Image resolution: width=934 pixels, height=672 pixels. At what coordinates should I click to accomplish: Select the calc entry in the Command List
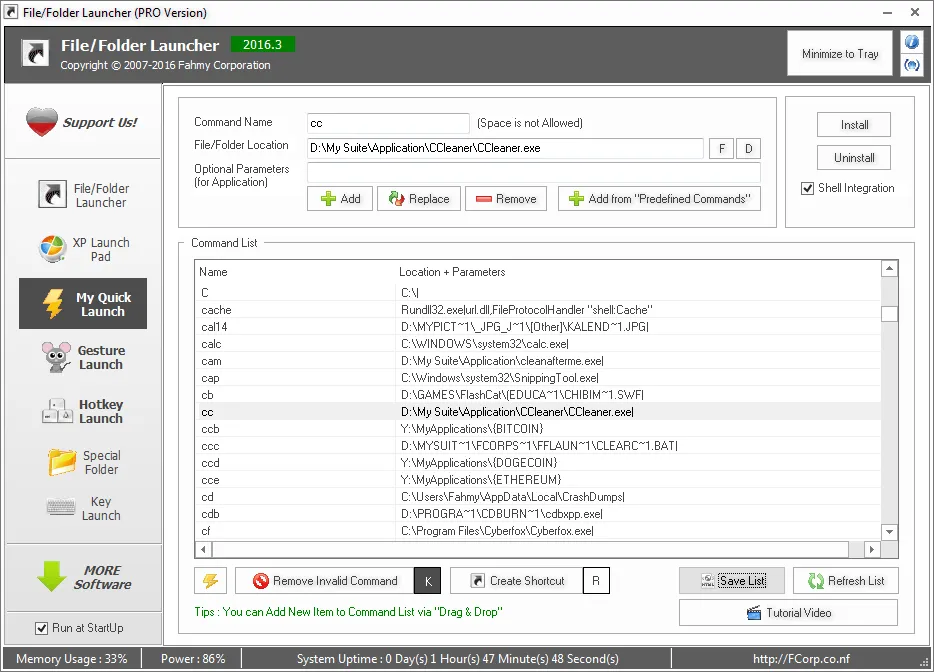click(300, 344)
